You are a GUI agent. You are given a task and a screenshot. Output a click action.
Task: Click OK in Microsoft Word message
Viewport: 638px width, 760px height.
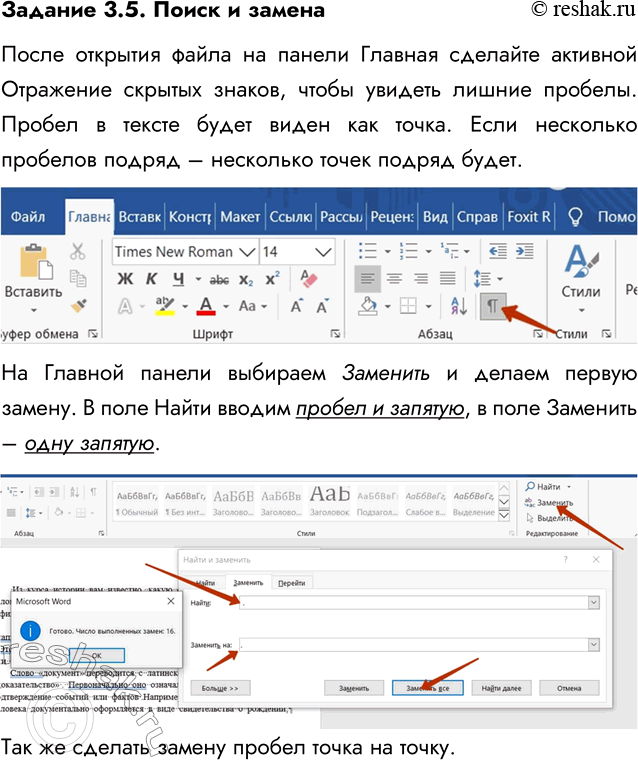point(96,654)
